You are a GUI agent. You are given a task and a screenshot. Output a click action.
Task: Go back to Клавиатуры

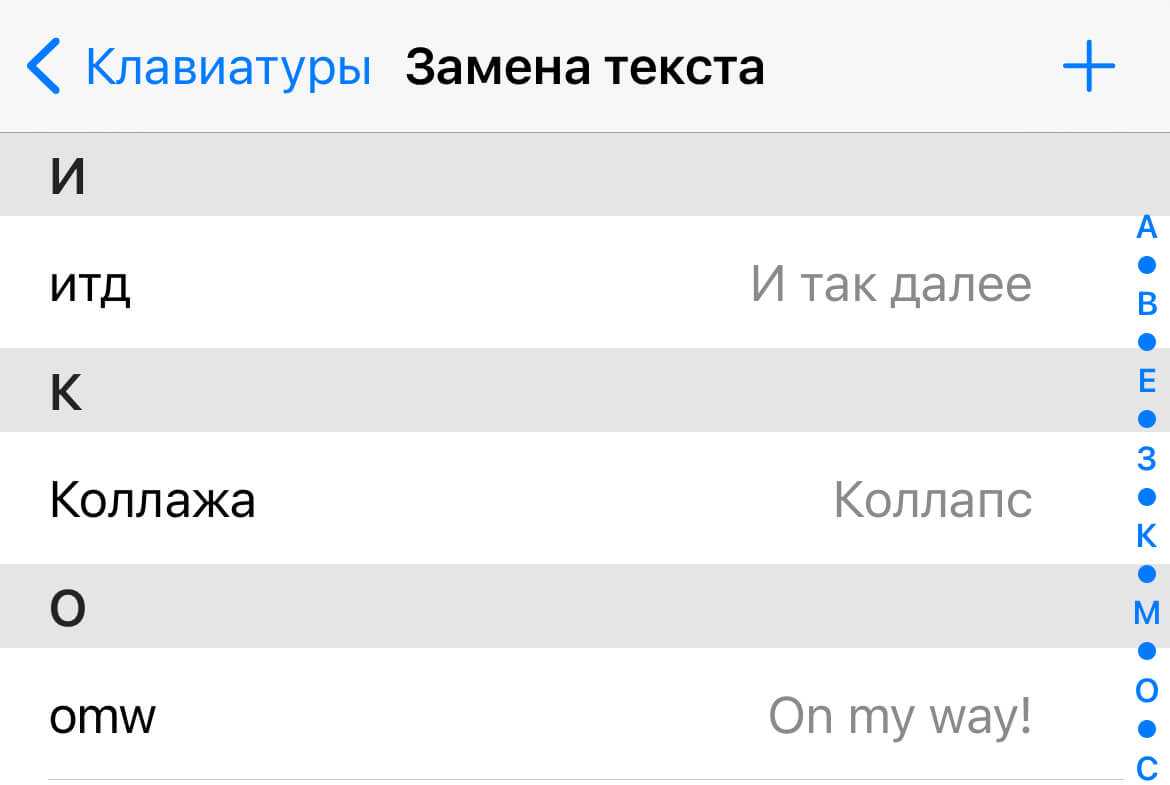[x=228, y=67]
